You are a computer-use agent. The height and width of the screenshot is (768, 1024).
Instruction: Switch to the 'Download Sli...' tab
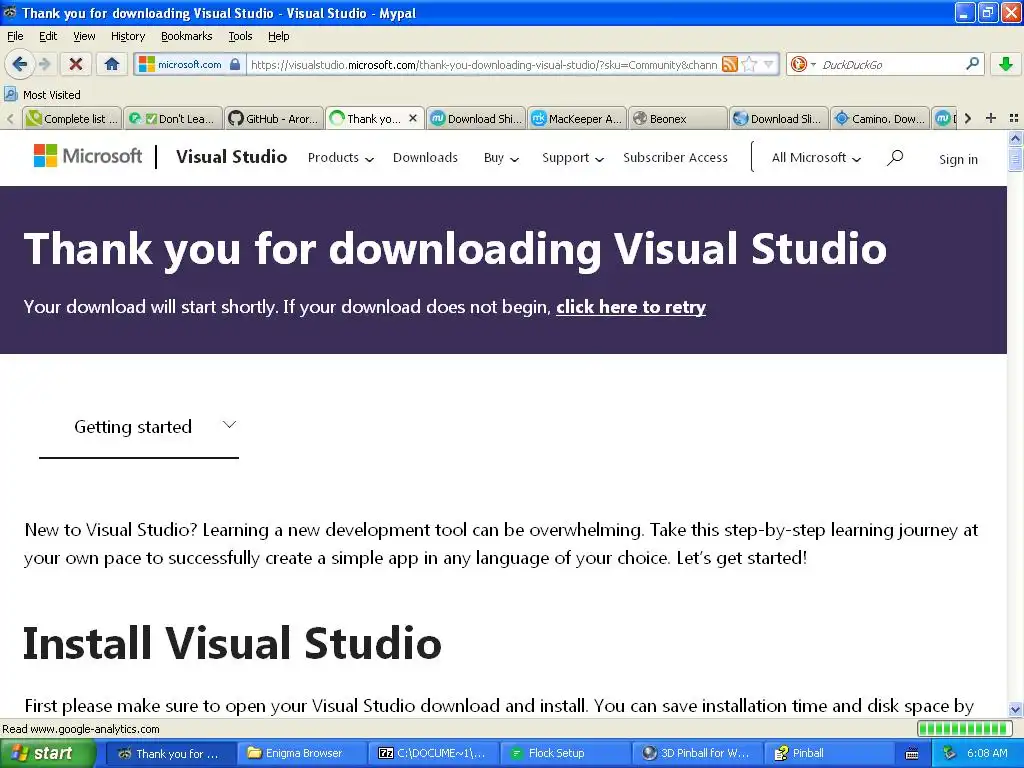click(779, 118)
